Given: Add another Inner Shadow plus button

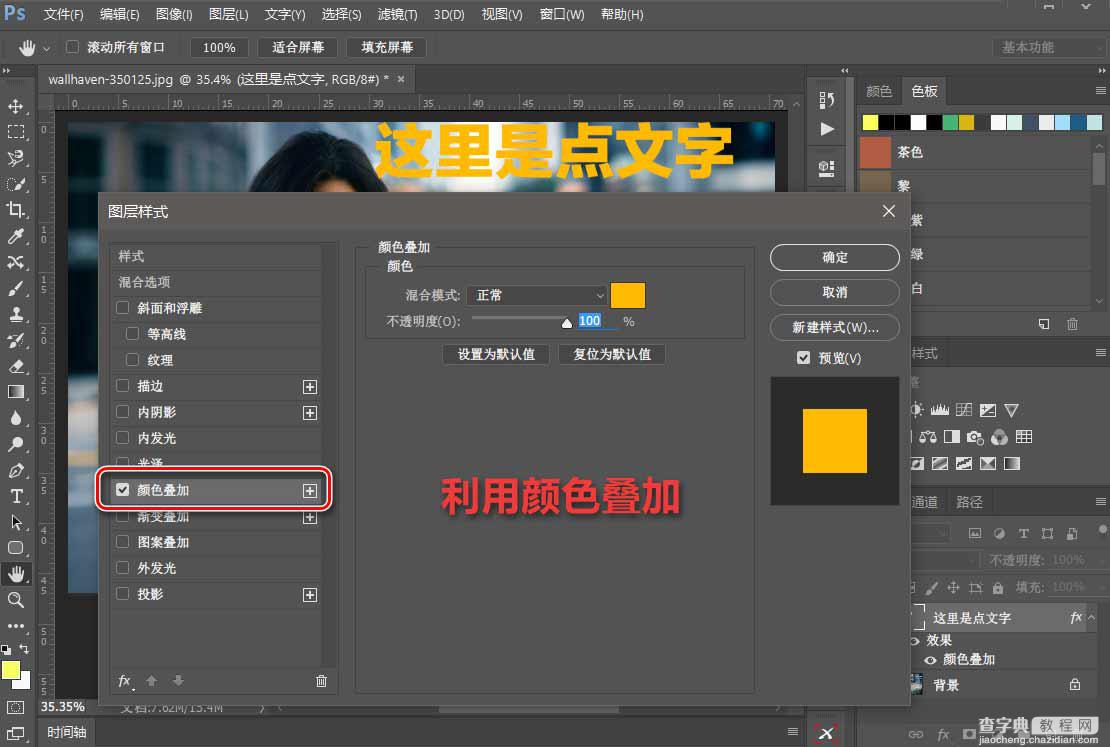Looking at the screenshot, I should [310, 413].
